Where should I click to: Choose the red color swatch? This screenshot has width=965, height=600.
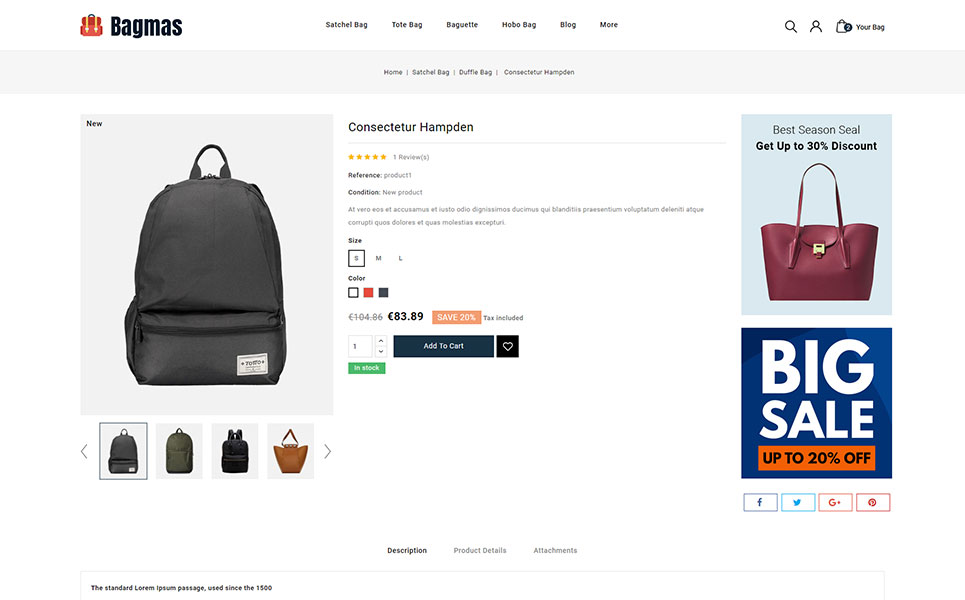pyautogui.click(x=368, y=293)
